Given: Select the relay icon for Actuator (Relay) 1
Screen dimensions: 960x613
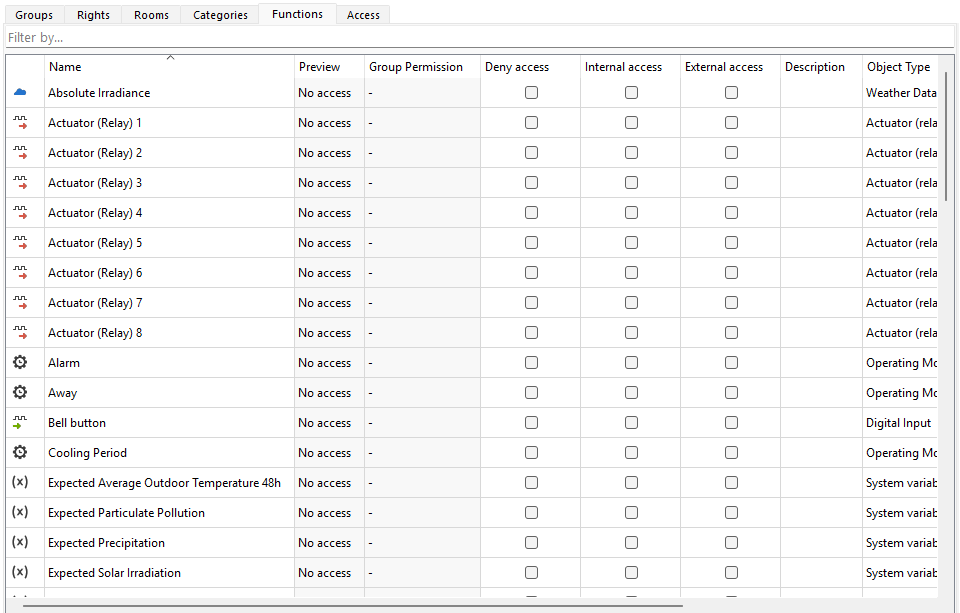Looking at the screenshot, I should pyautogui.click(x=20, y=123).
